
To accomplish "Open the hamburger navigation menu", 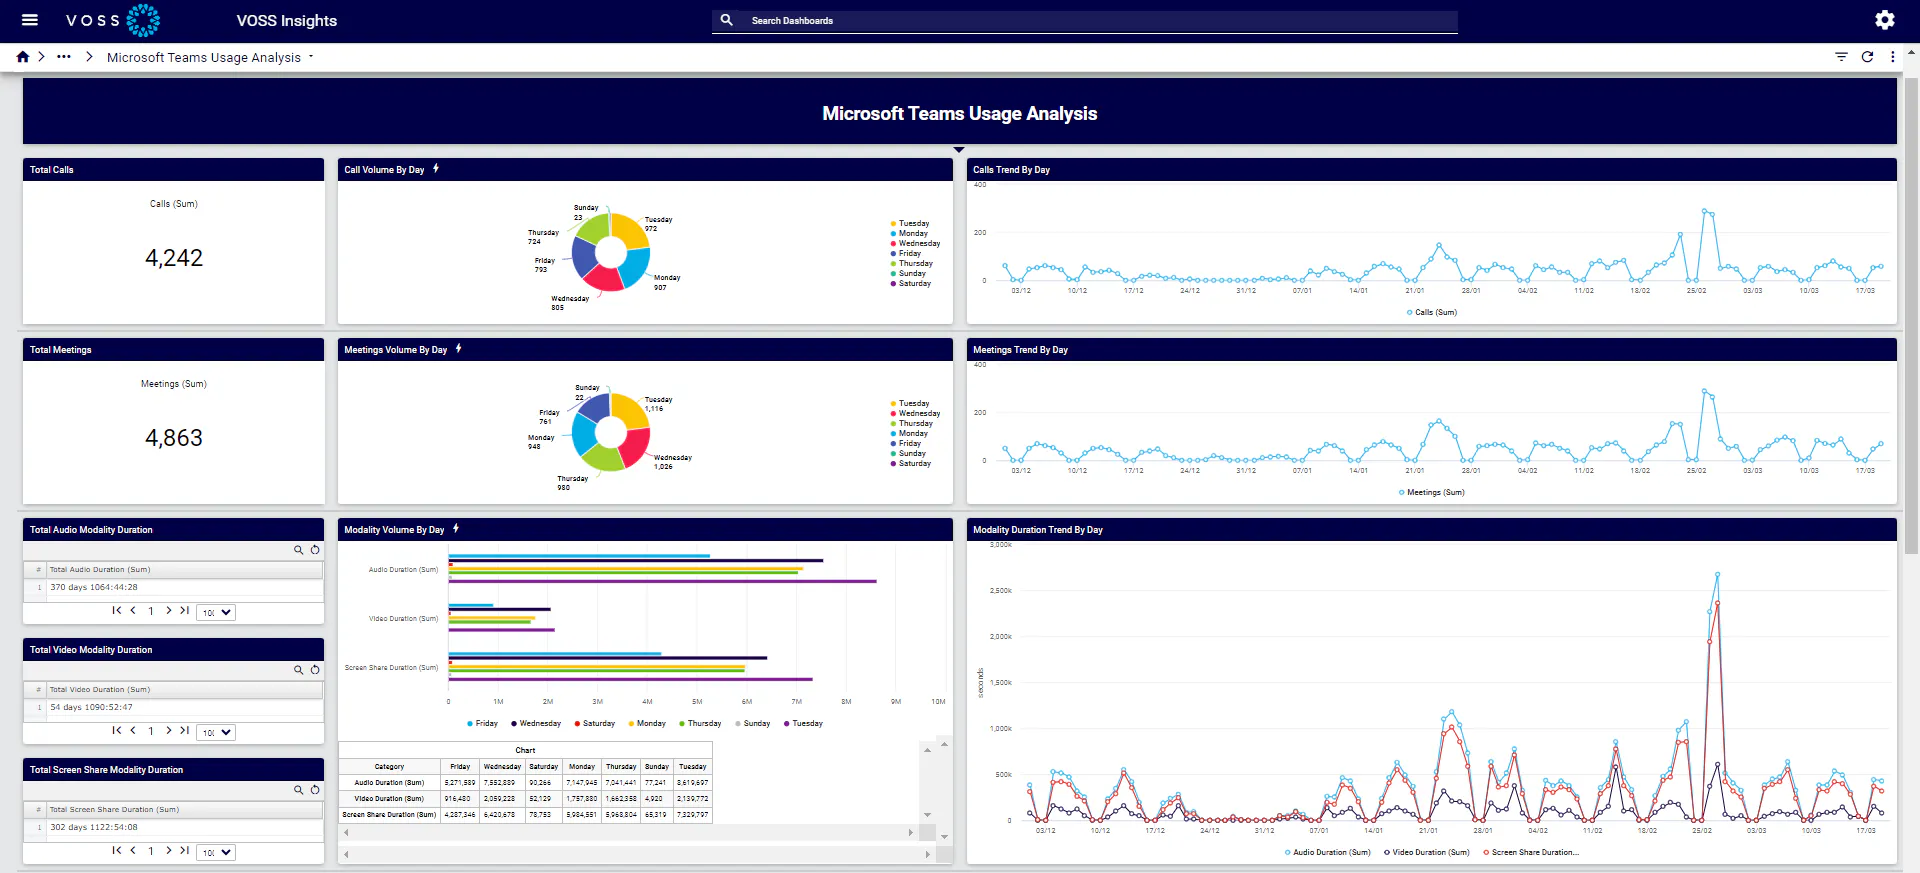I will 29,20.
